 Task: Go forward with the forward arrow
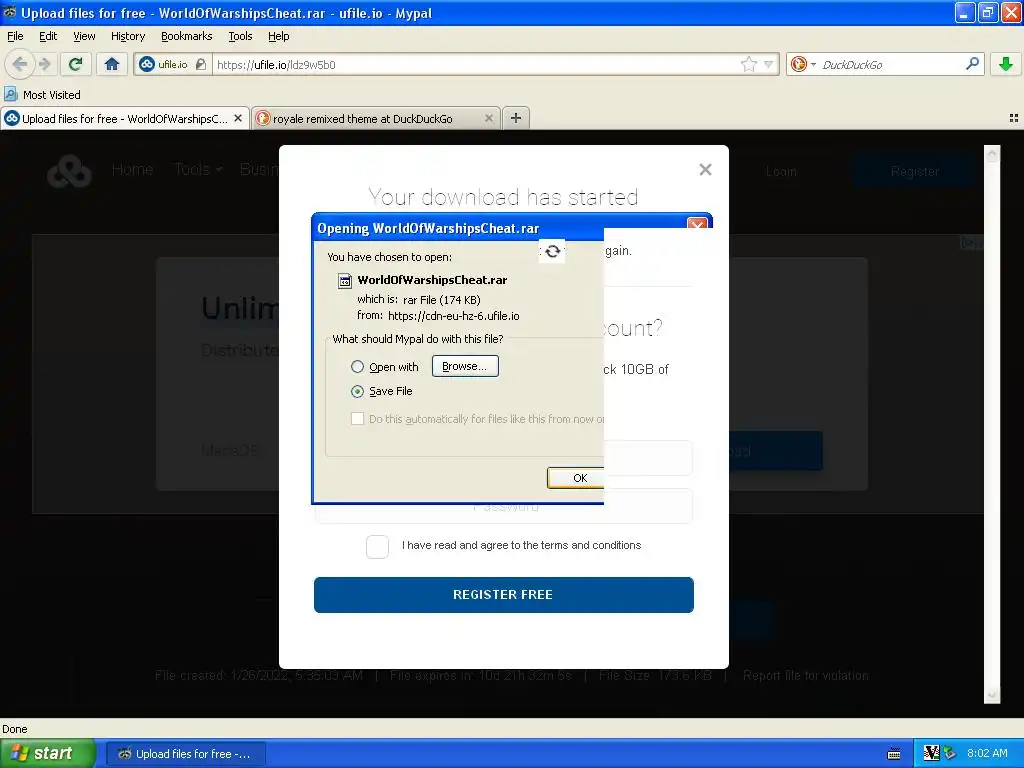(45, 64)
